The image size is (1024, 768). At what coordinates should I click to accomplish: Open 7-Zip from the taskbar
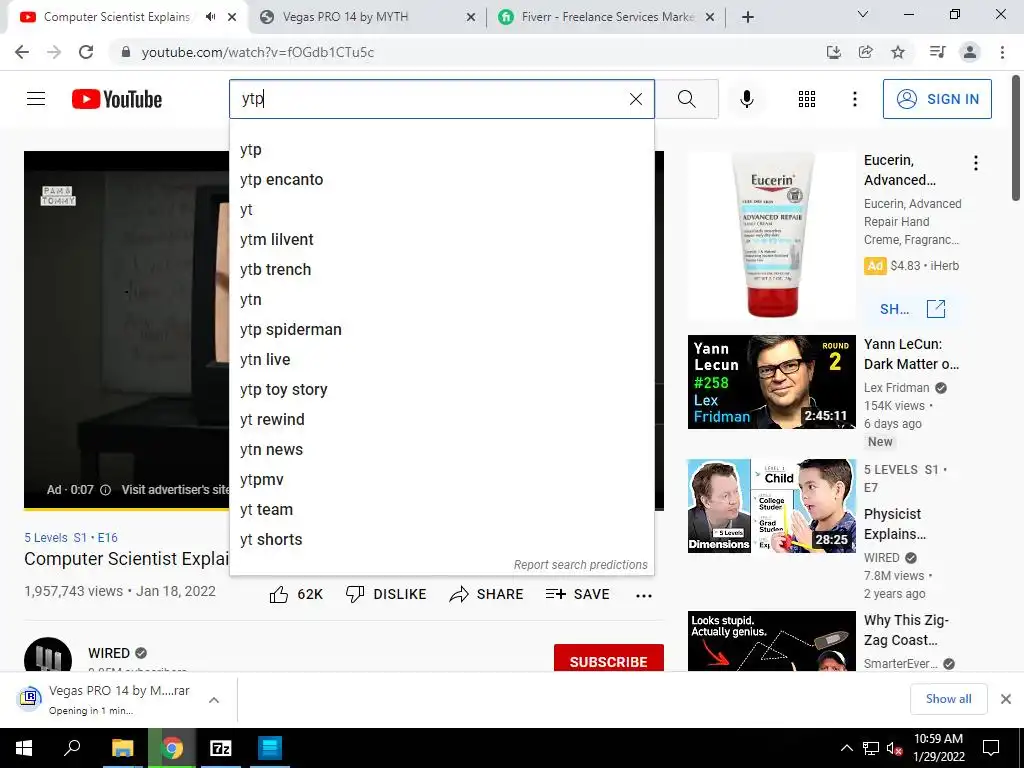(x=220, y=748)
